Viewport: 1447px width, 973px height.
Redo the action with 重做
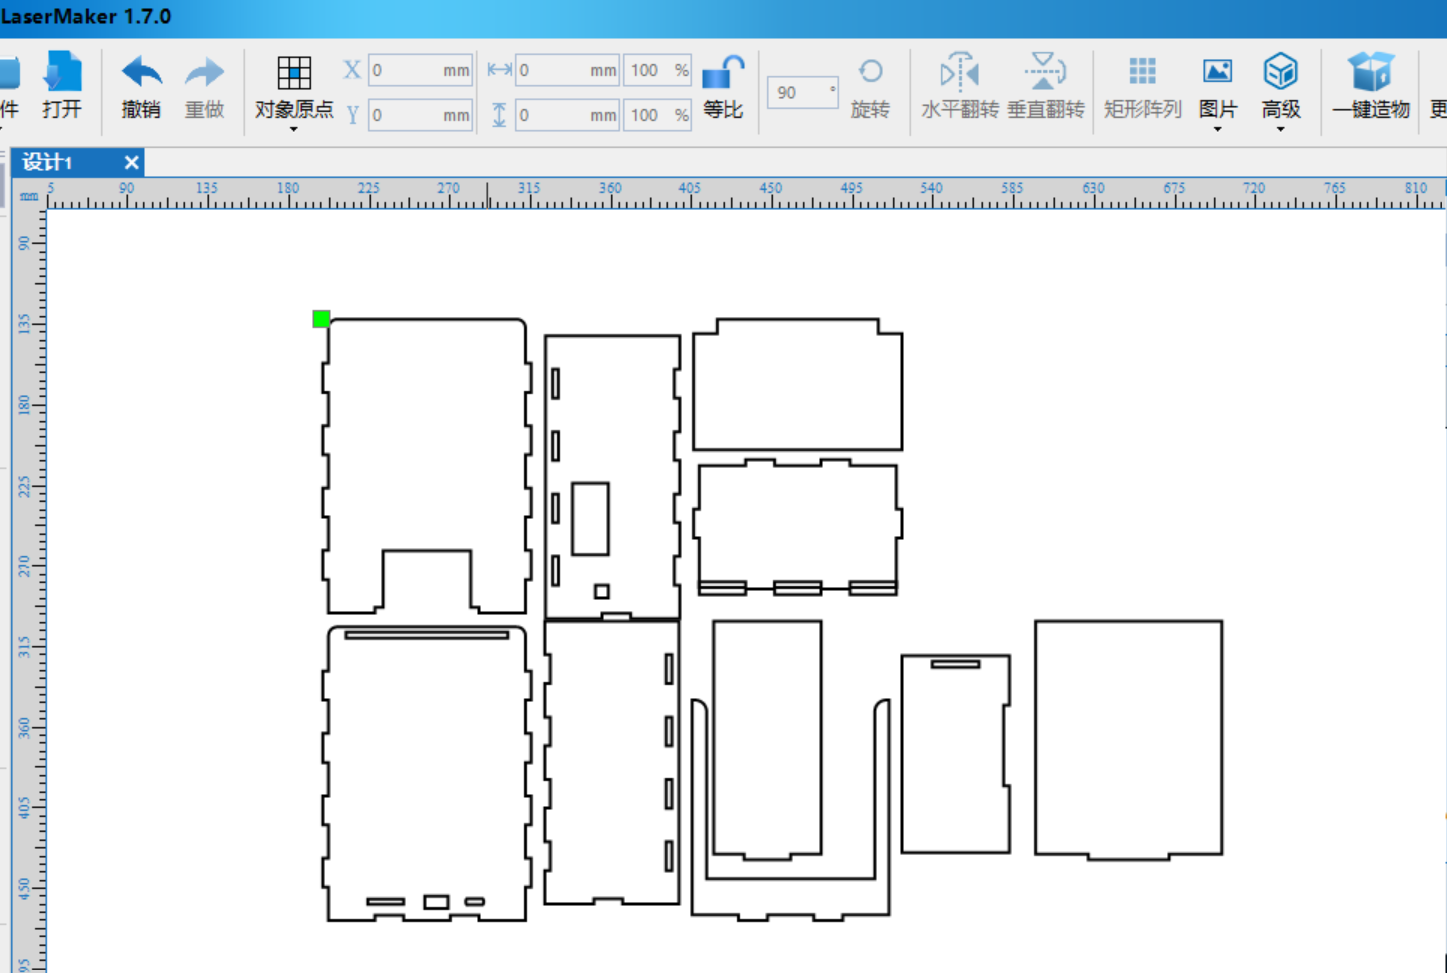point(204,86)
